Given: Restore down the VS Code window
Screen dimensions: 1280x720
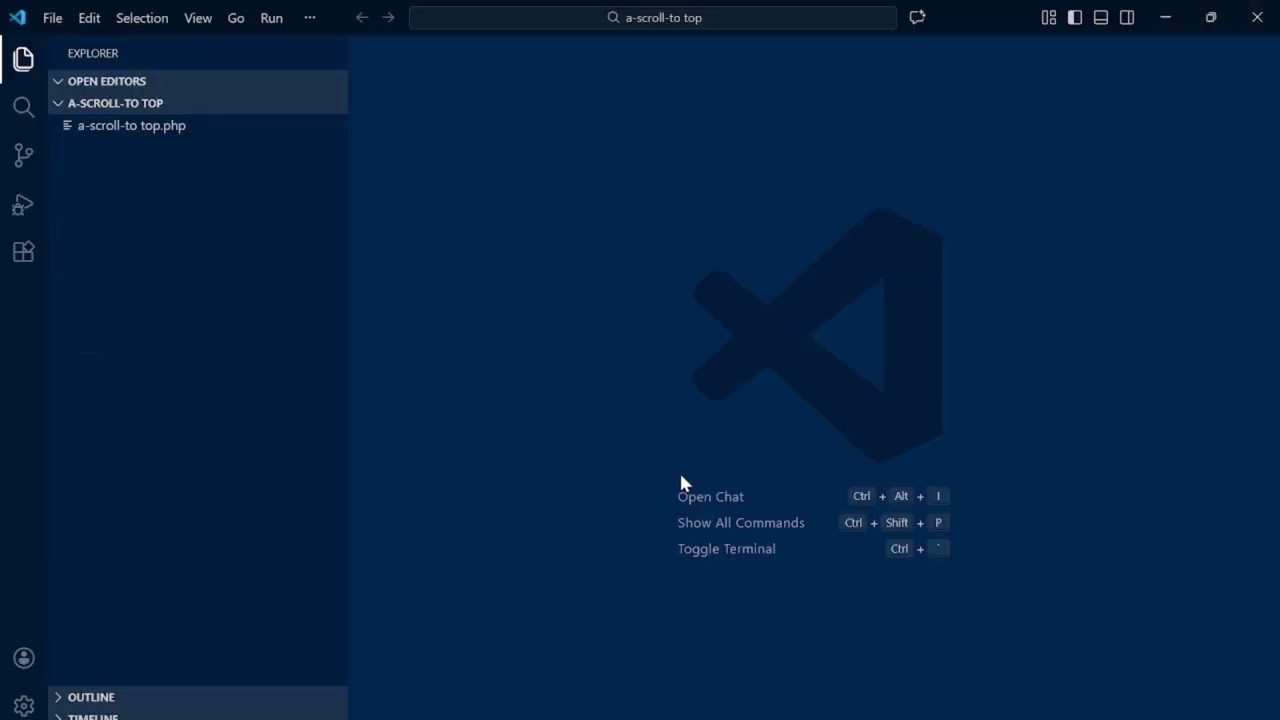Looking at the screenshot, I should coord(1211,18).
